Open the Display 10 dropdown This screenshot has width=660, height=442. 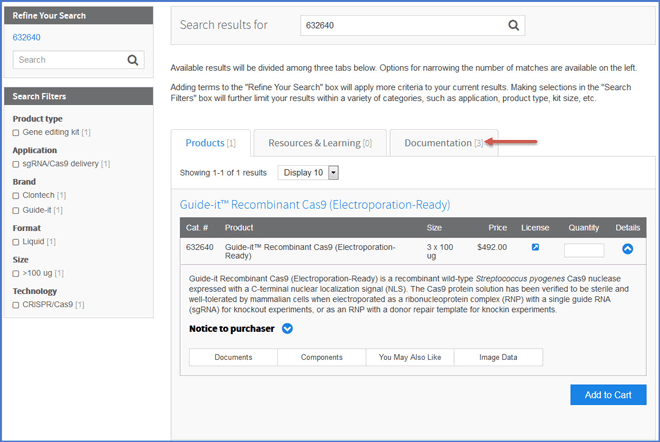point(308,173)
